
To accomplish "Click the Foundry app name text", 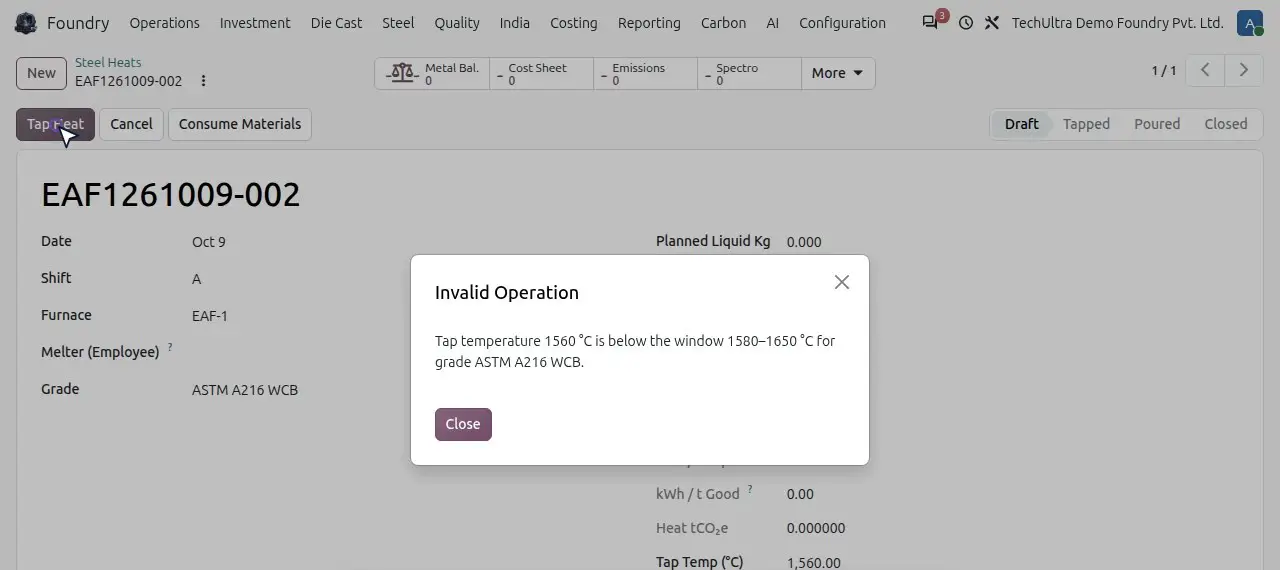I will pyautogui.click(x=78, y=23).
